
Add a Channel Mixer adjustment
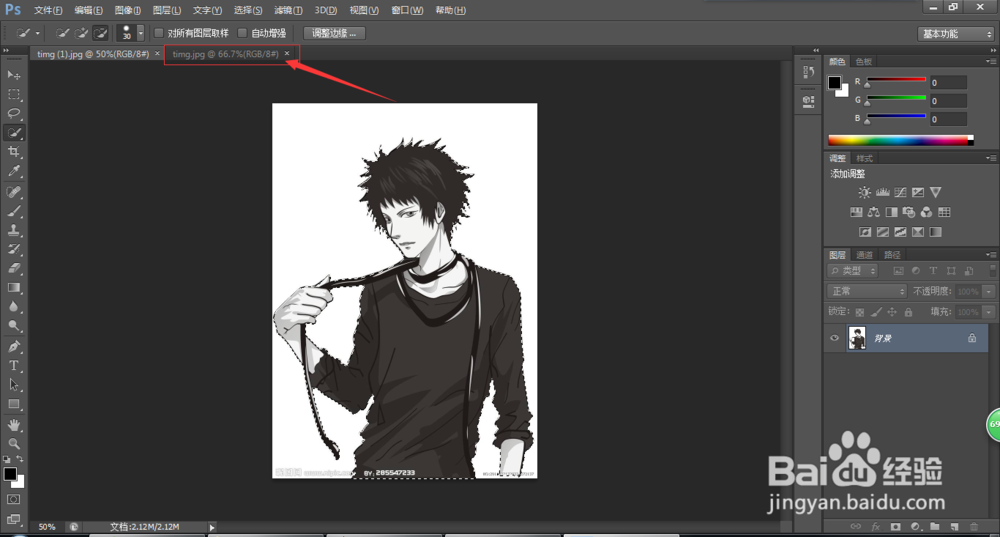pyautogui.click(x=926, y=212)
